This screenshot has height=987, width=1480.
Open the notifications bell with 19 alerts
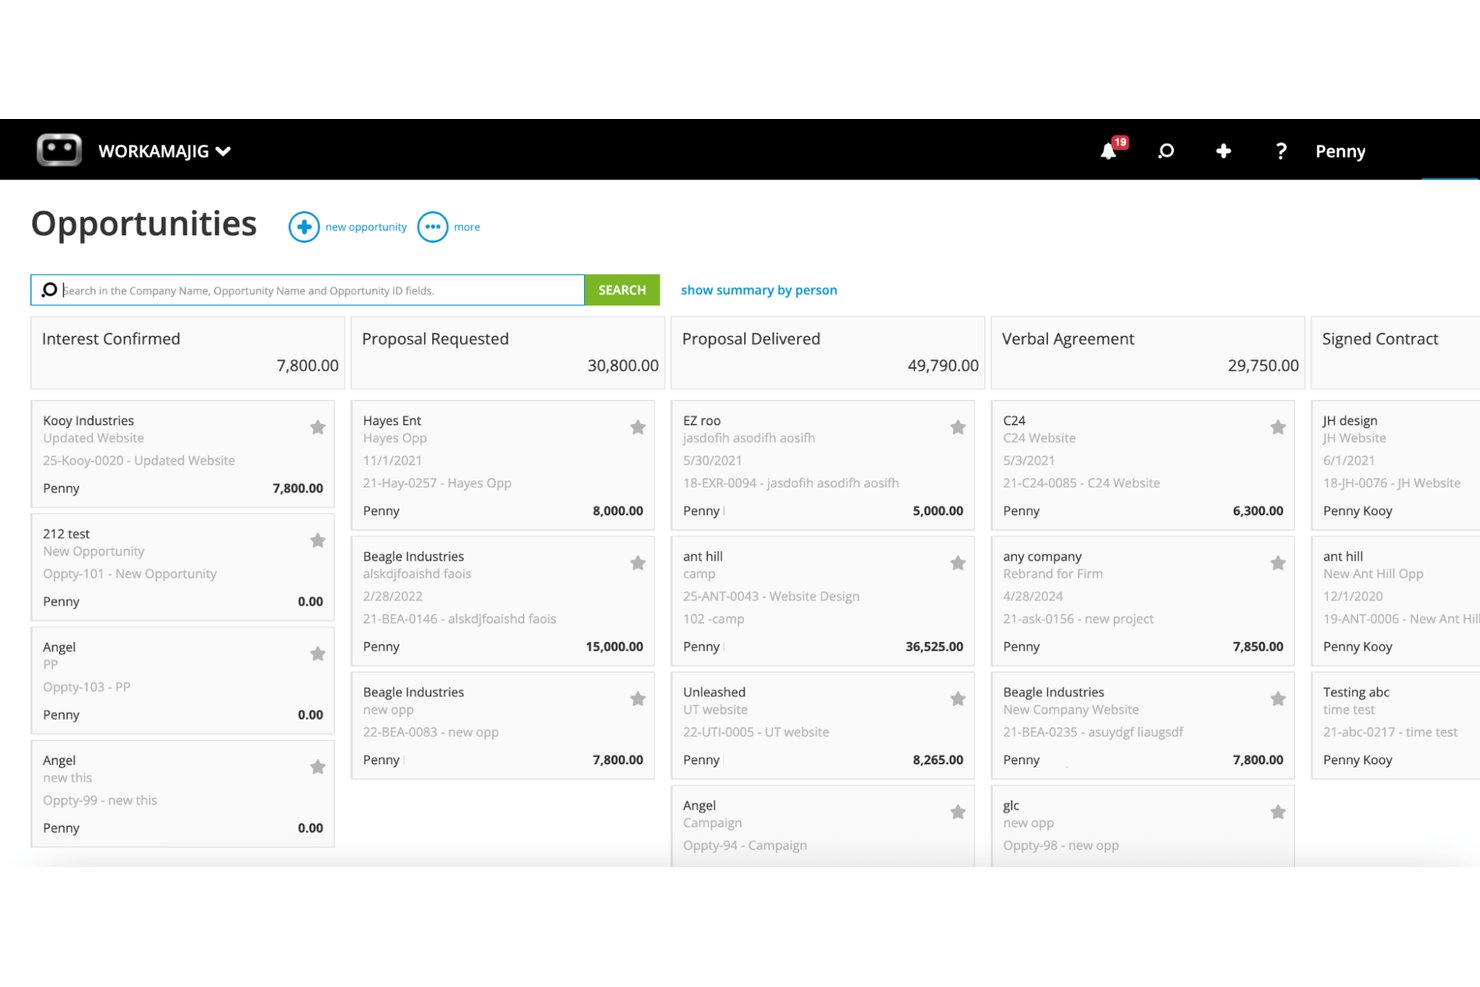[x=1110, y=150]
